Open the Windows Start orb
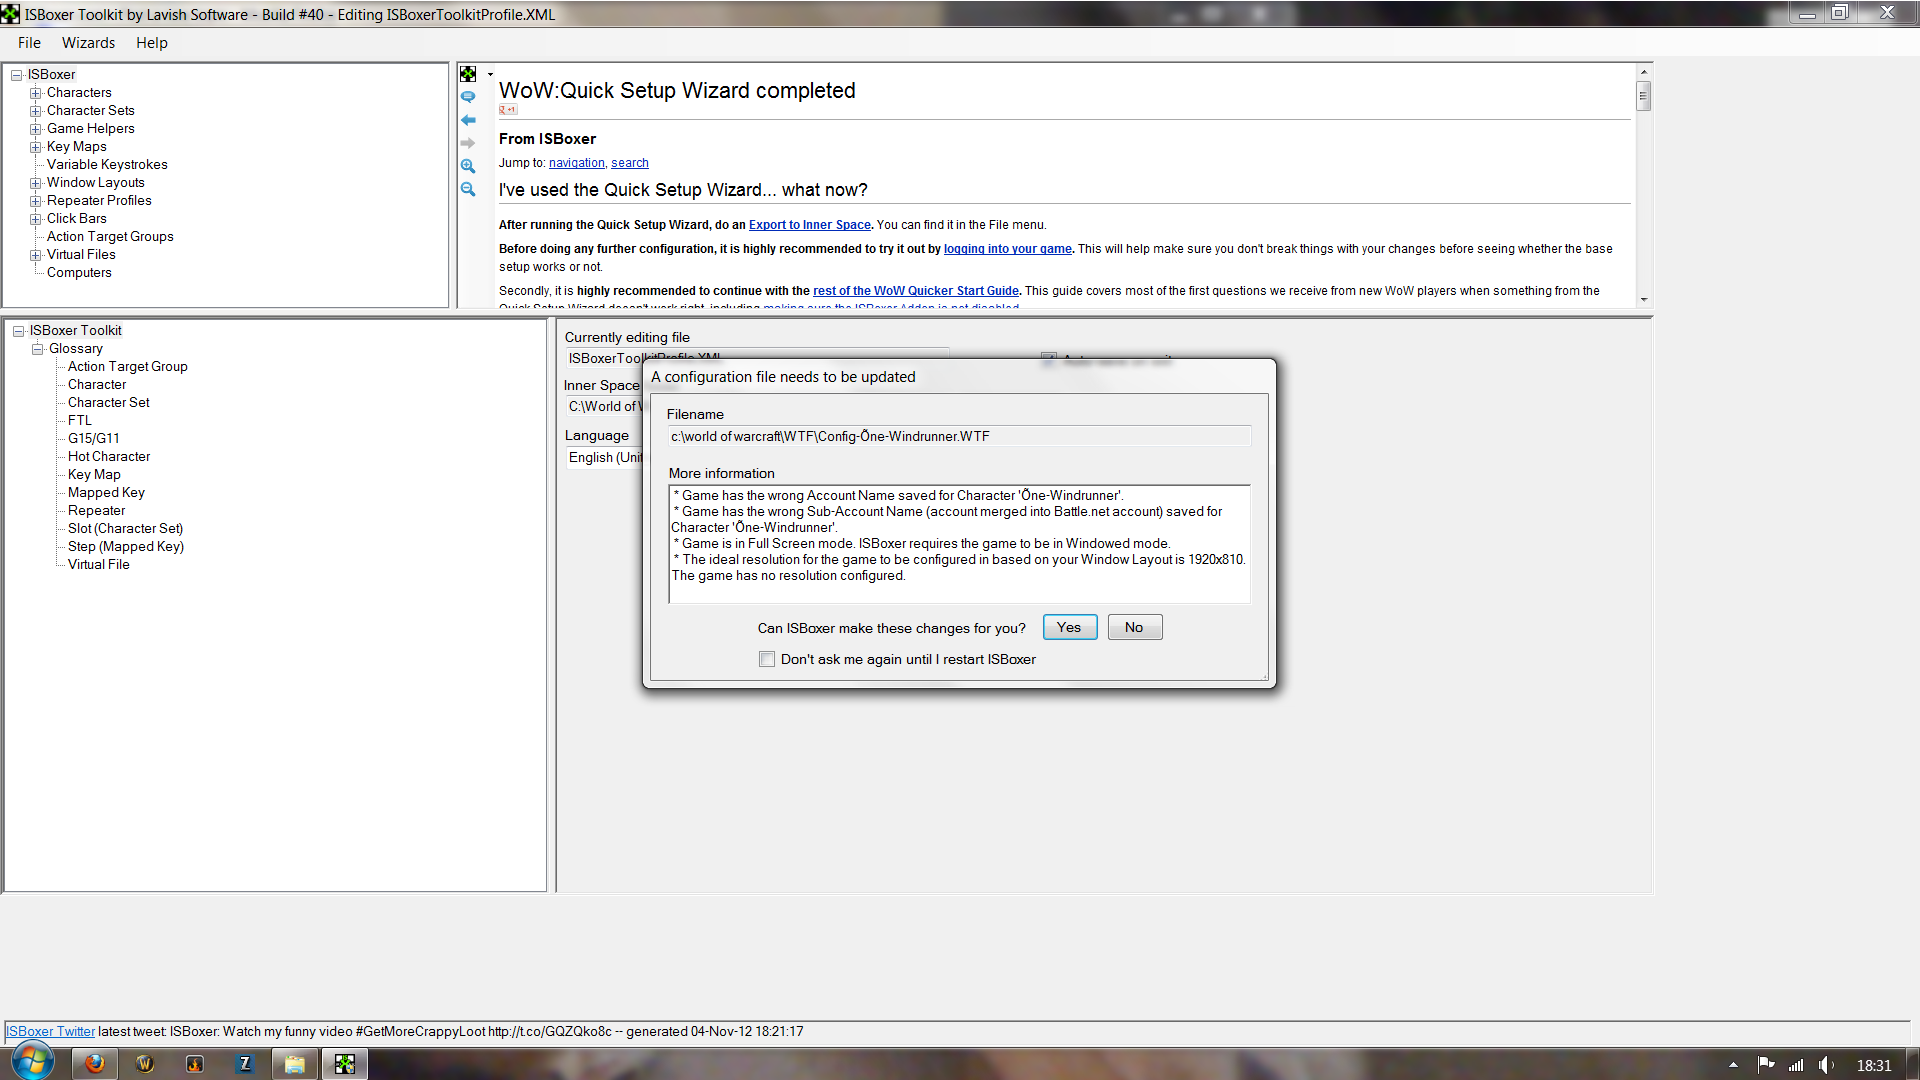The image size is (1920, 1080). (32, 1062)
